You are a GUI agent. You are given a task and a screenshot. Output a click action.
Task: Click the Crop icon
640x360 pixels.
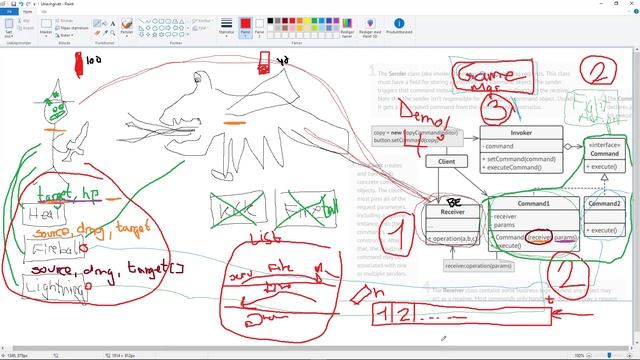click(58, 20)
